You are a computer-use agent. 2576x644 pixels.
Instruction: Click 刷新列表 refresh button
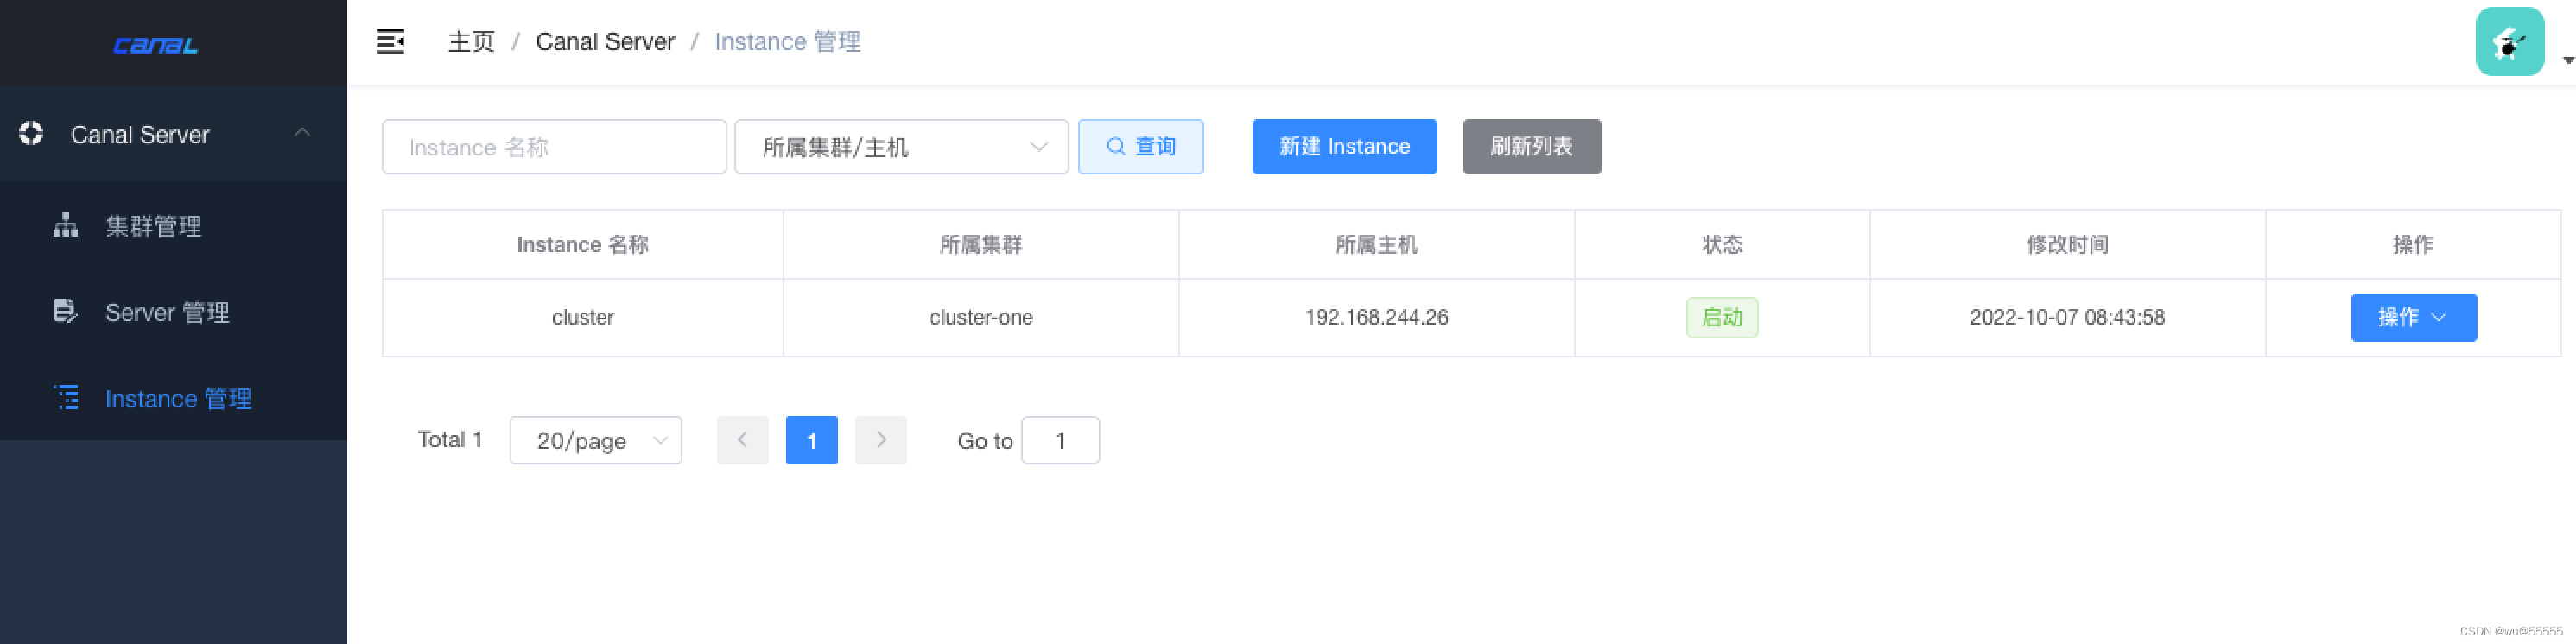pos(1531,147)
